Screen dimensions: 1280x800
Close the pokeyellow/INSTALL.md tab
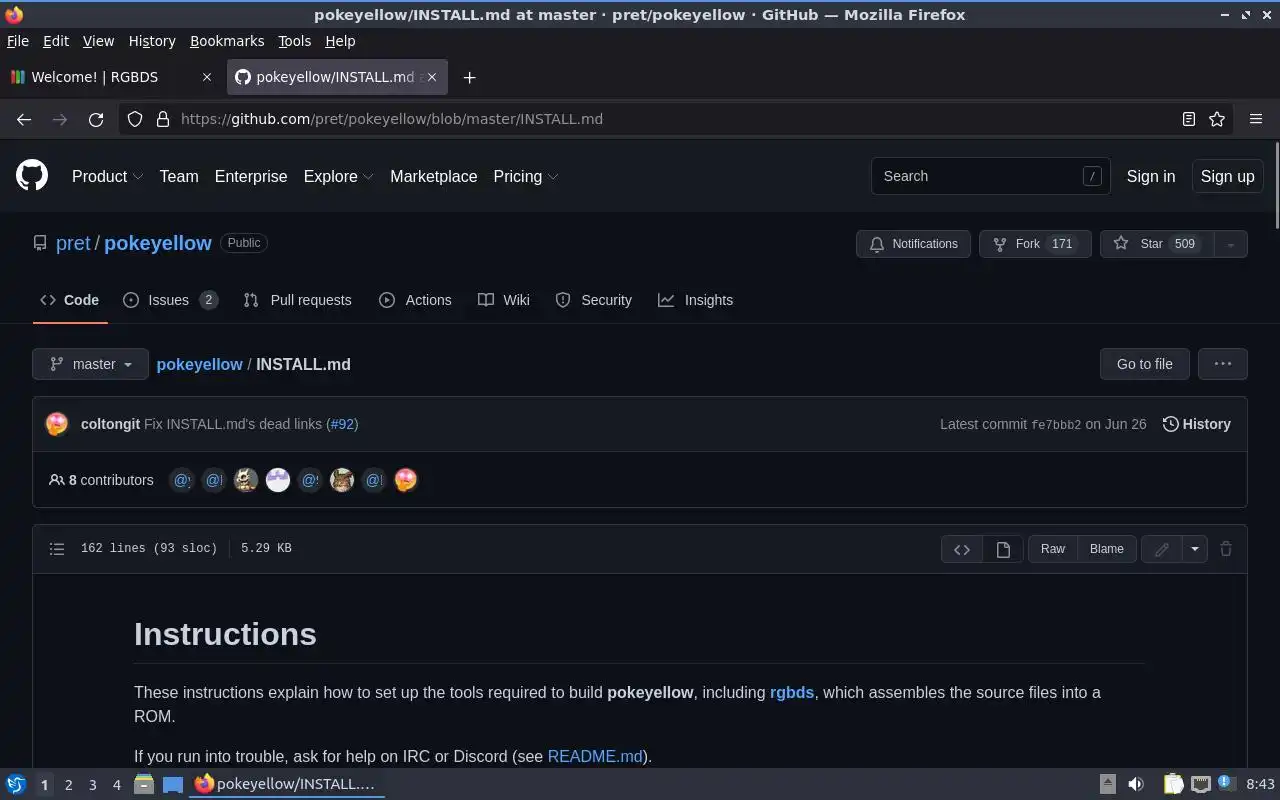(x=432, y=77)
